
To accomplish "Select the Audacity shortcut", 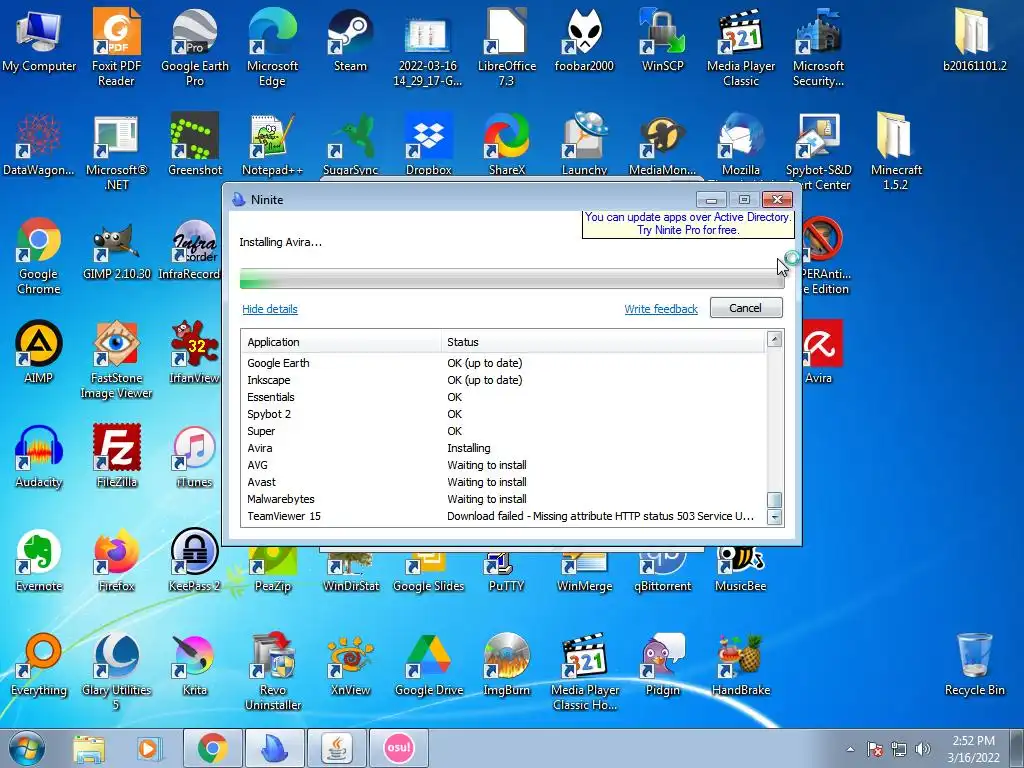I will click(39, 456).
